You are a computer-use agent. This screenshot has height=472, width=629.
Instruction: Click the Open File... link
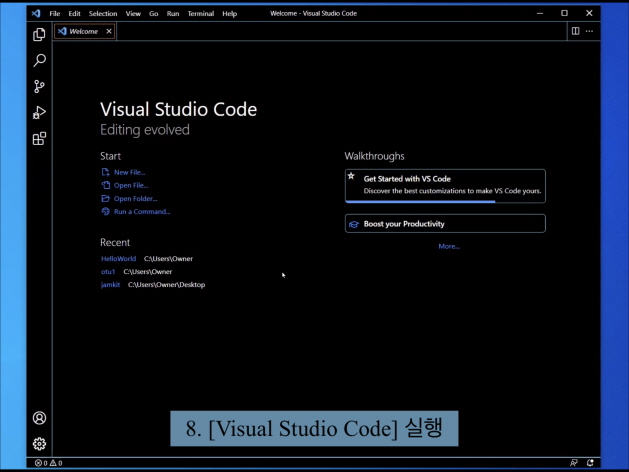(131, 185)
